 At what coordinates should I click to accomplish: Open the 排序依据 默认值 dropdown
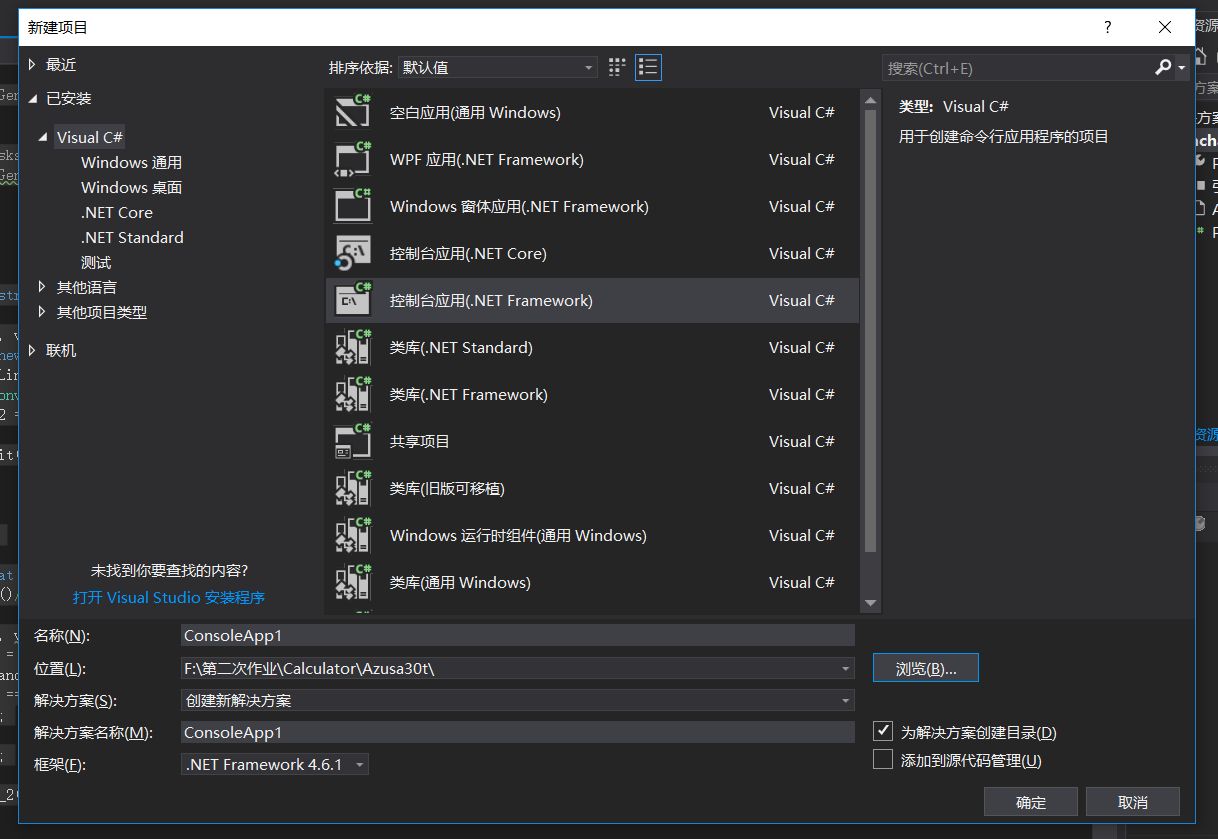498,67
